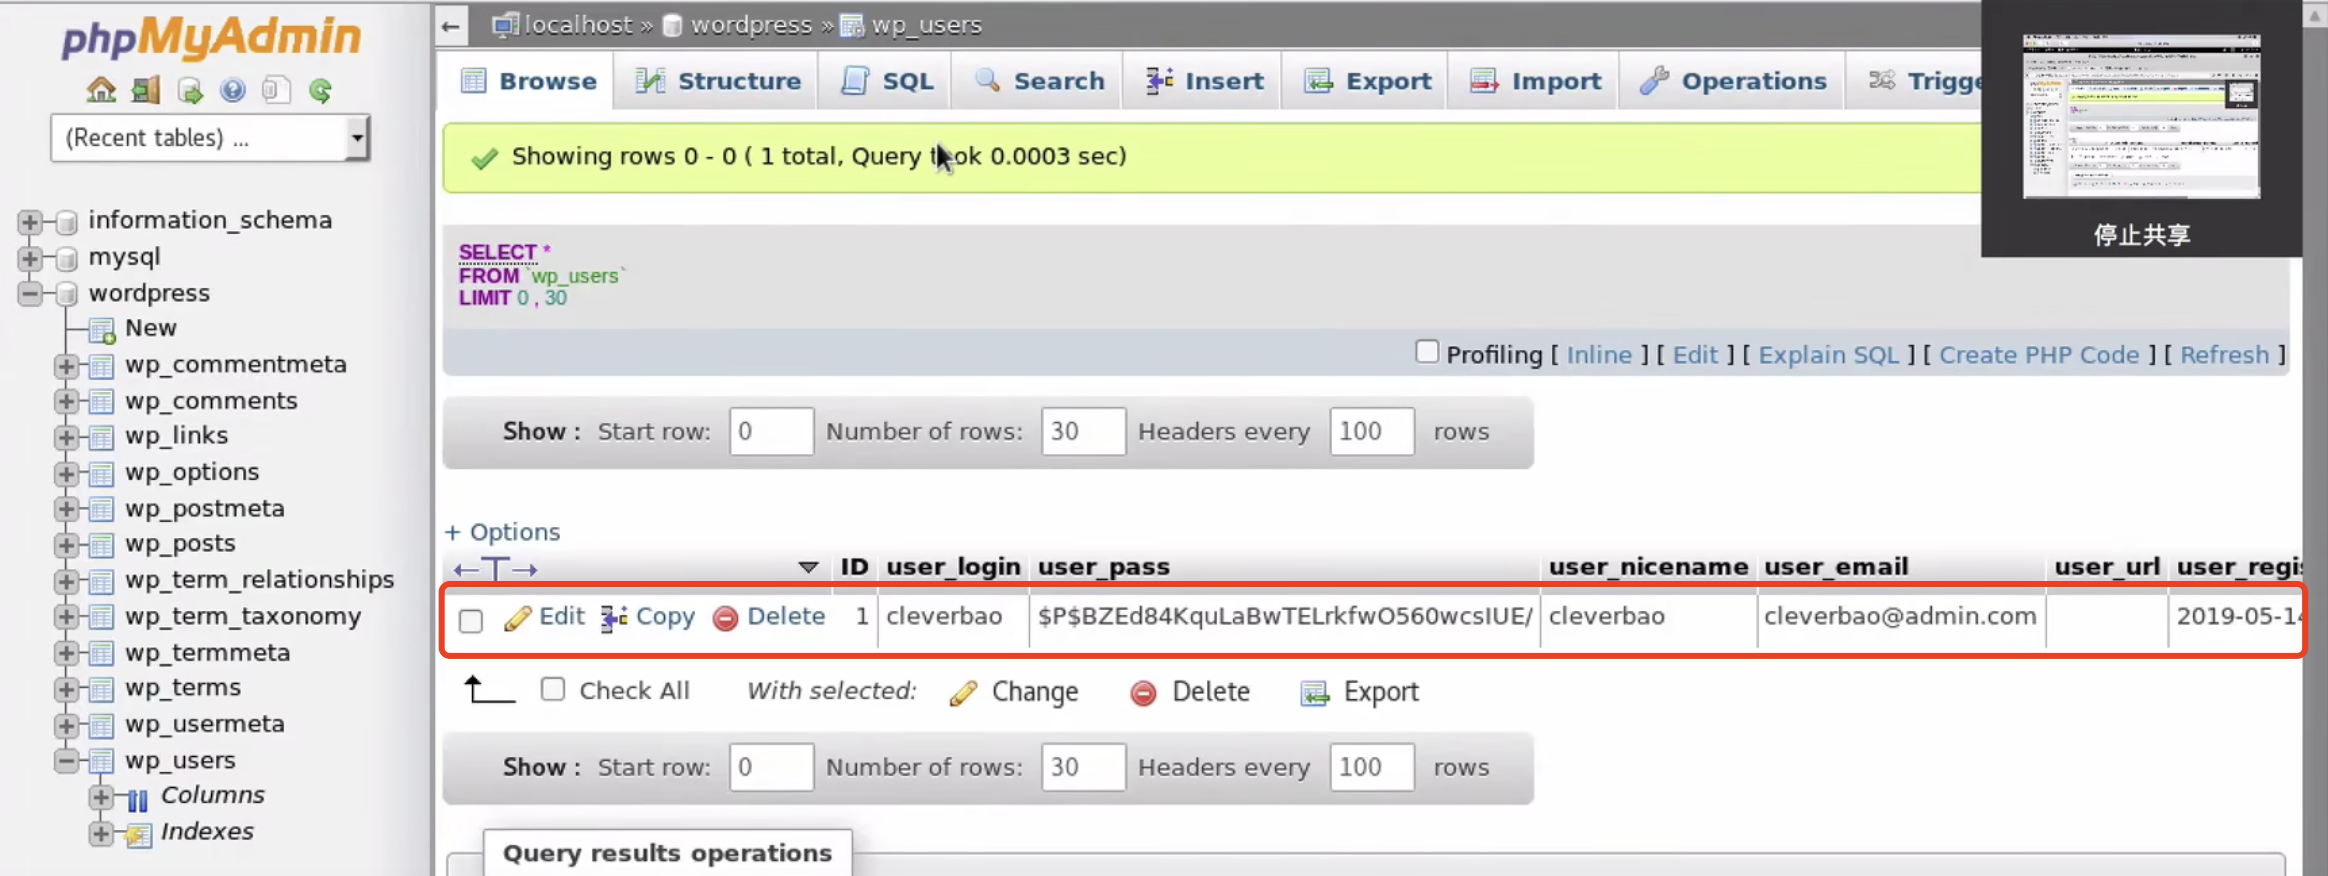Click the Create PHP Code link

click(x=2039, y=355)
